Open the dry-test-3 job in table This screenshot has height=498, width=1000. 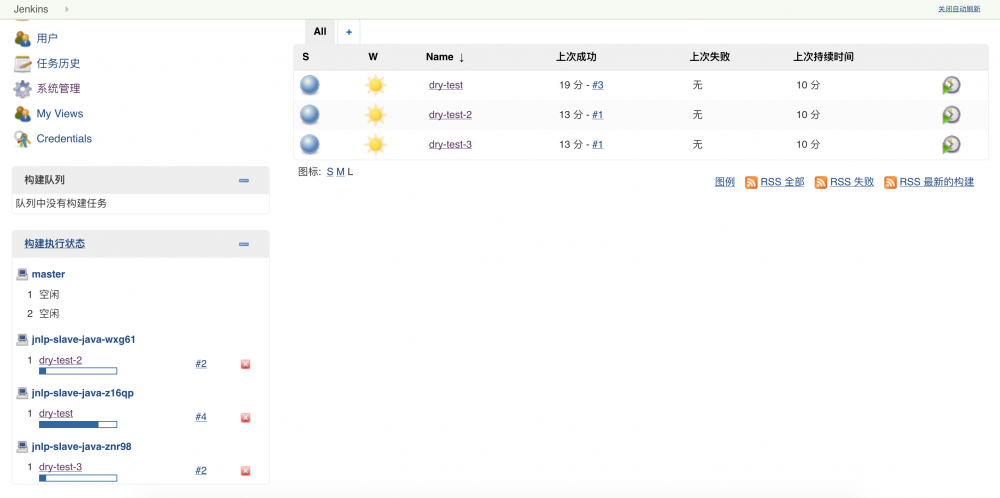tap(450, 145)
